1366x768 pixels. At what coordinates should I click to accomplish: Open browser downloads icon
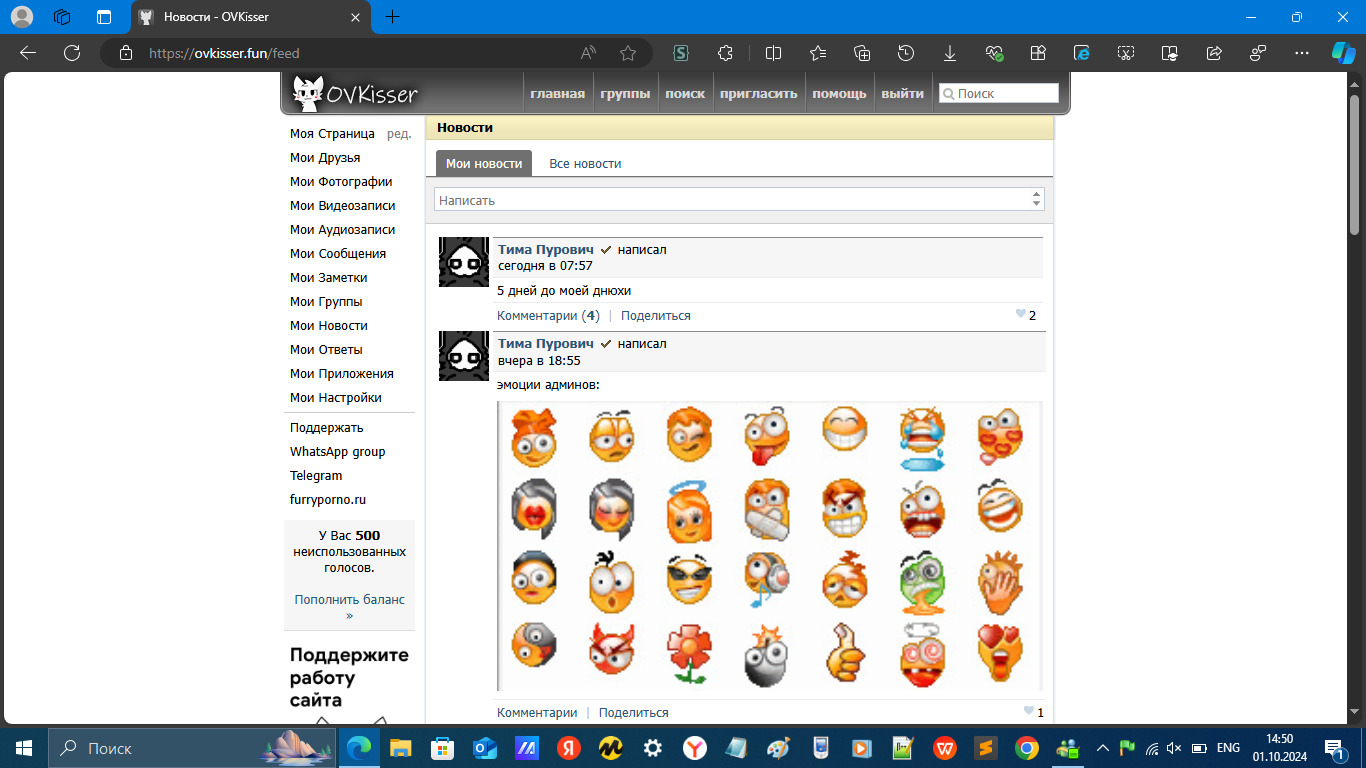pos(950,53)
